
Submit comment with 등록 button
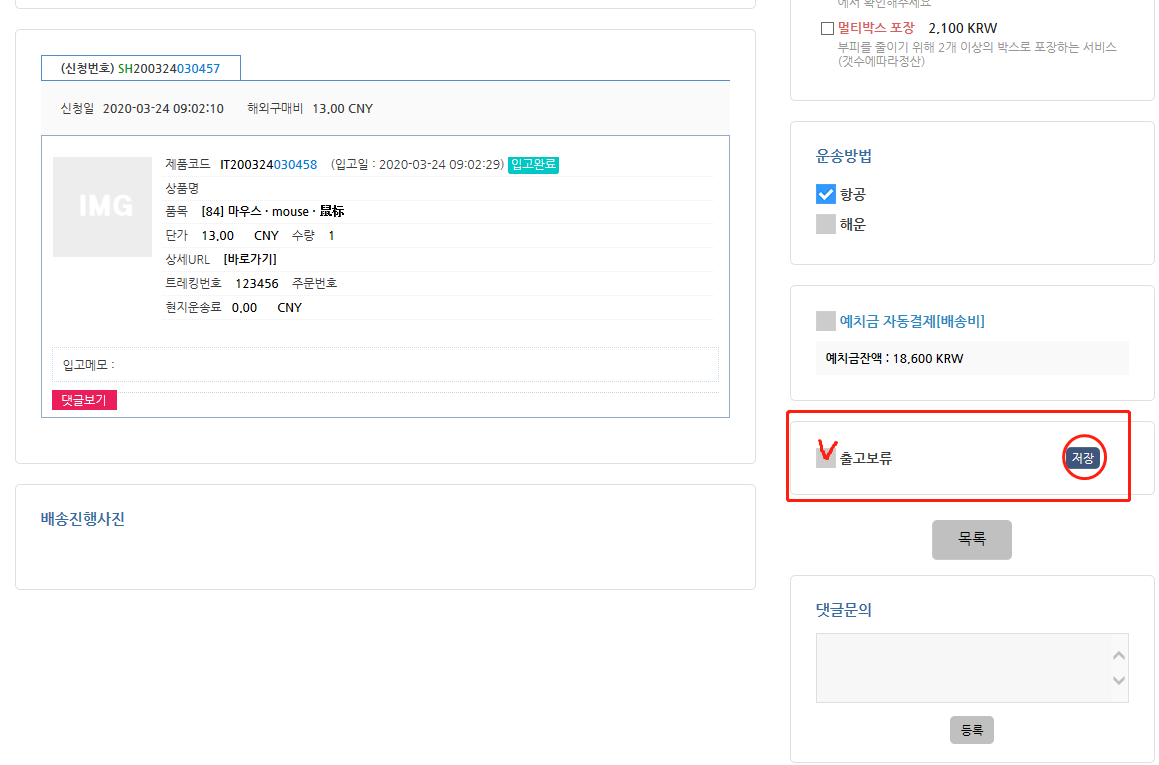971,730
